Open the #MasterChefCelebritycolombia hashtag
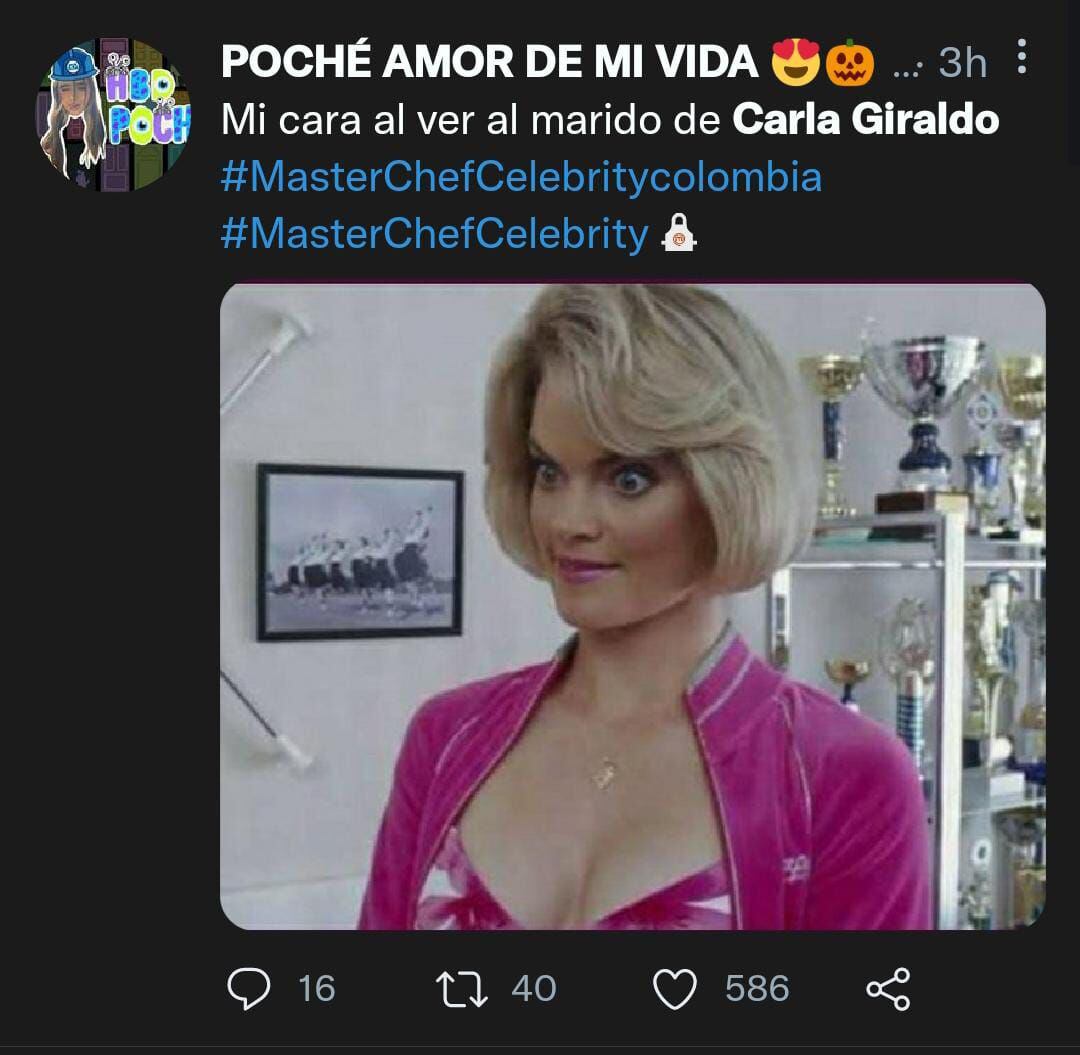Screen dimensions: 1080x1055 point(520,177)
